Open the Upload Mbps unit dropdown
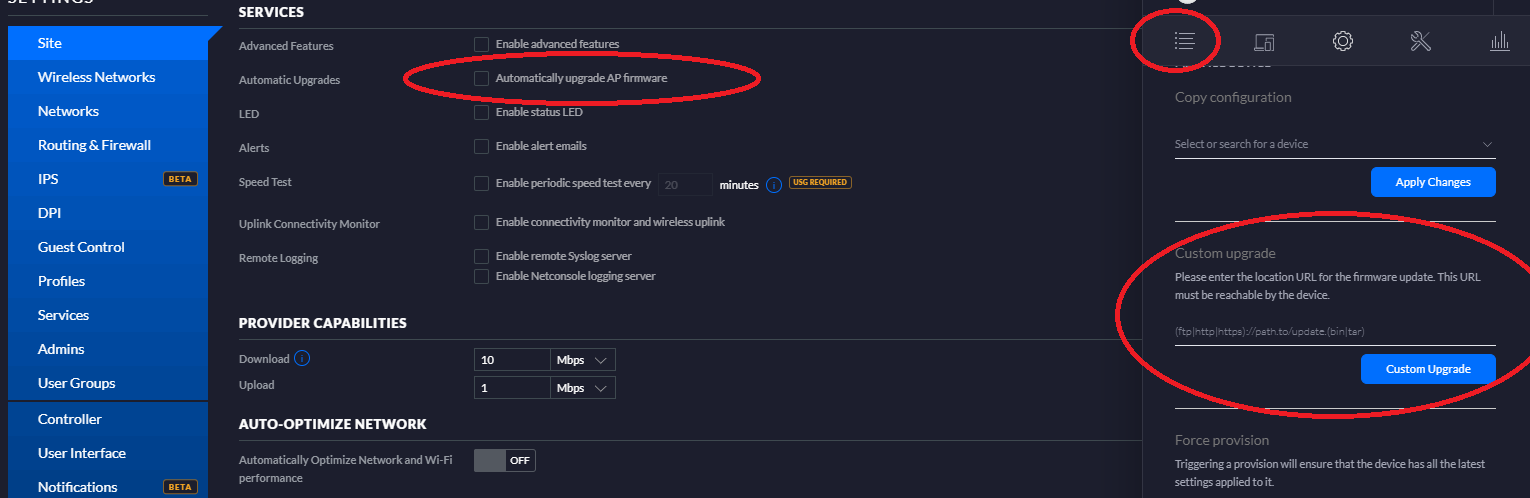 tap(583, 387)
